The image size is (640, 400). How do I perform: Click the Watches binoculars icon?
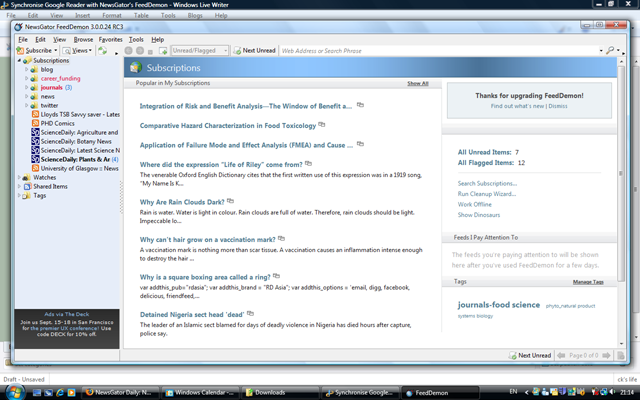(x=27, y=177)
